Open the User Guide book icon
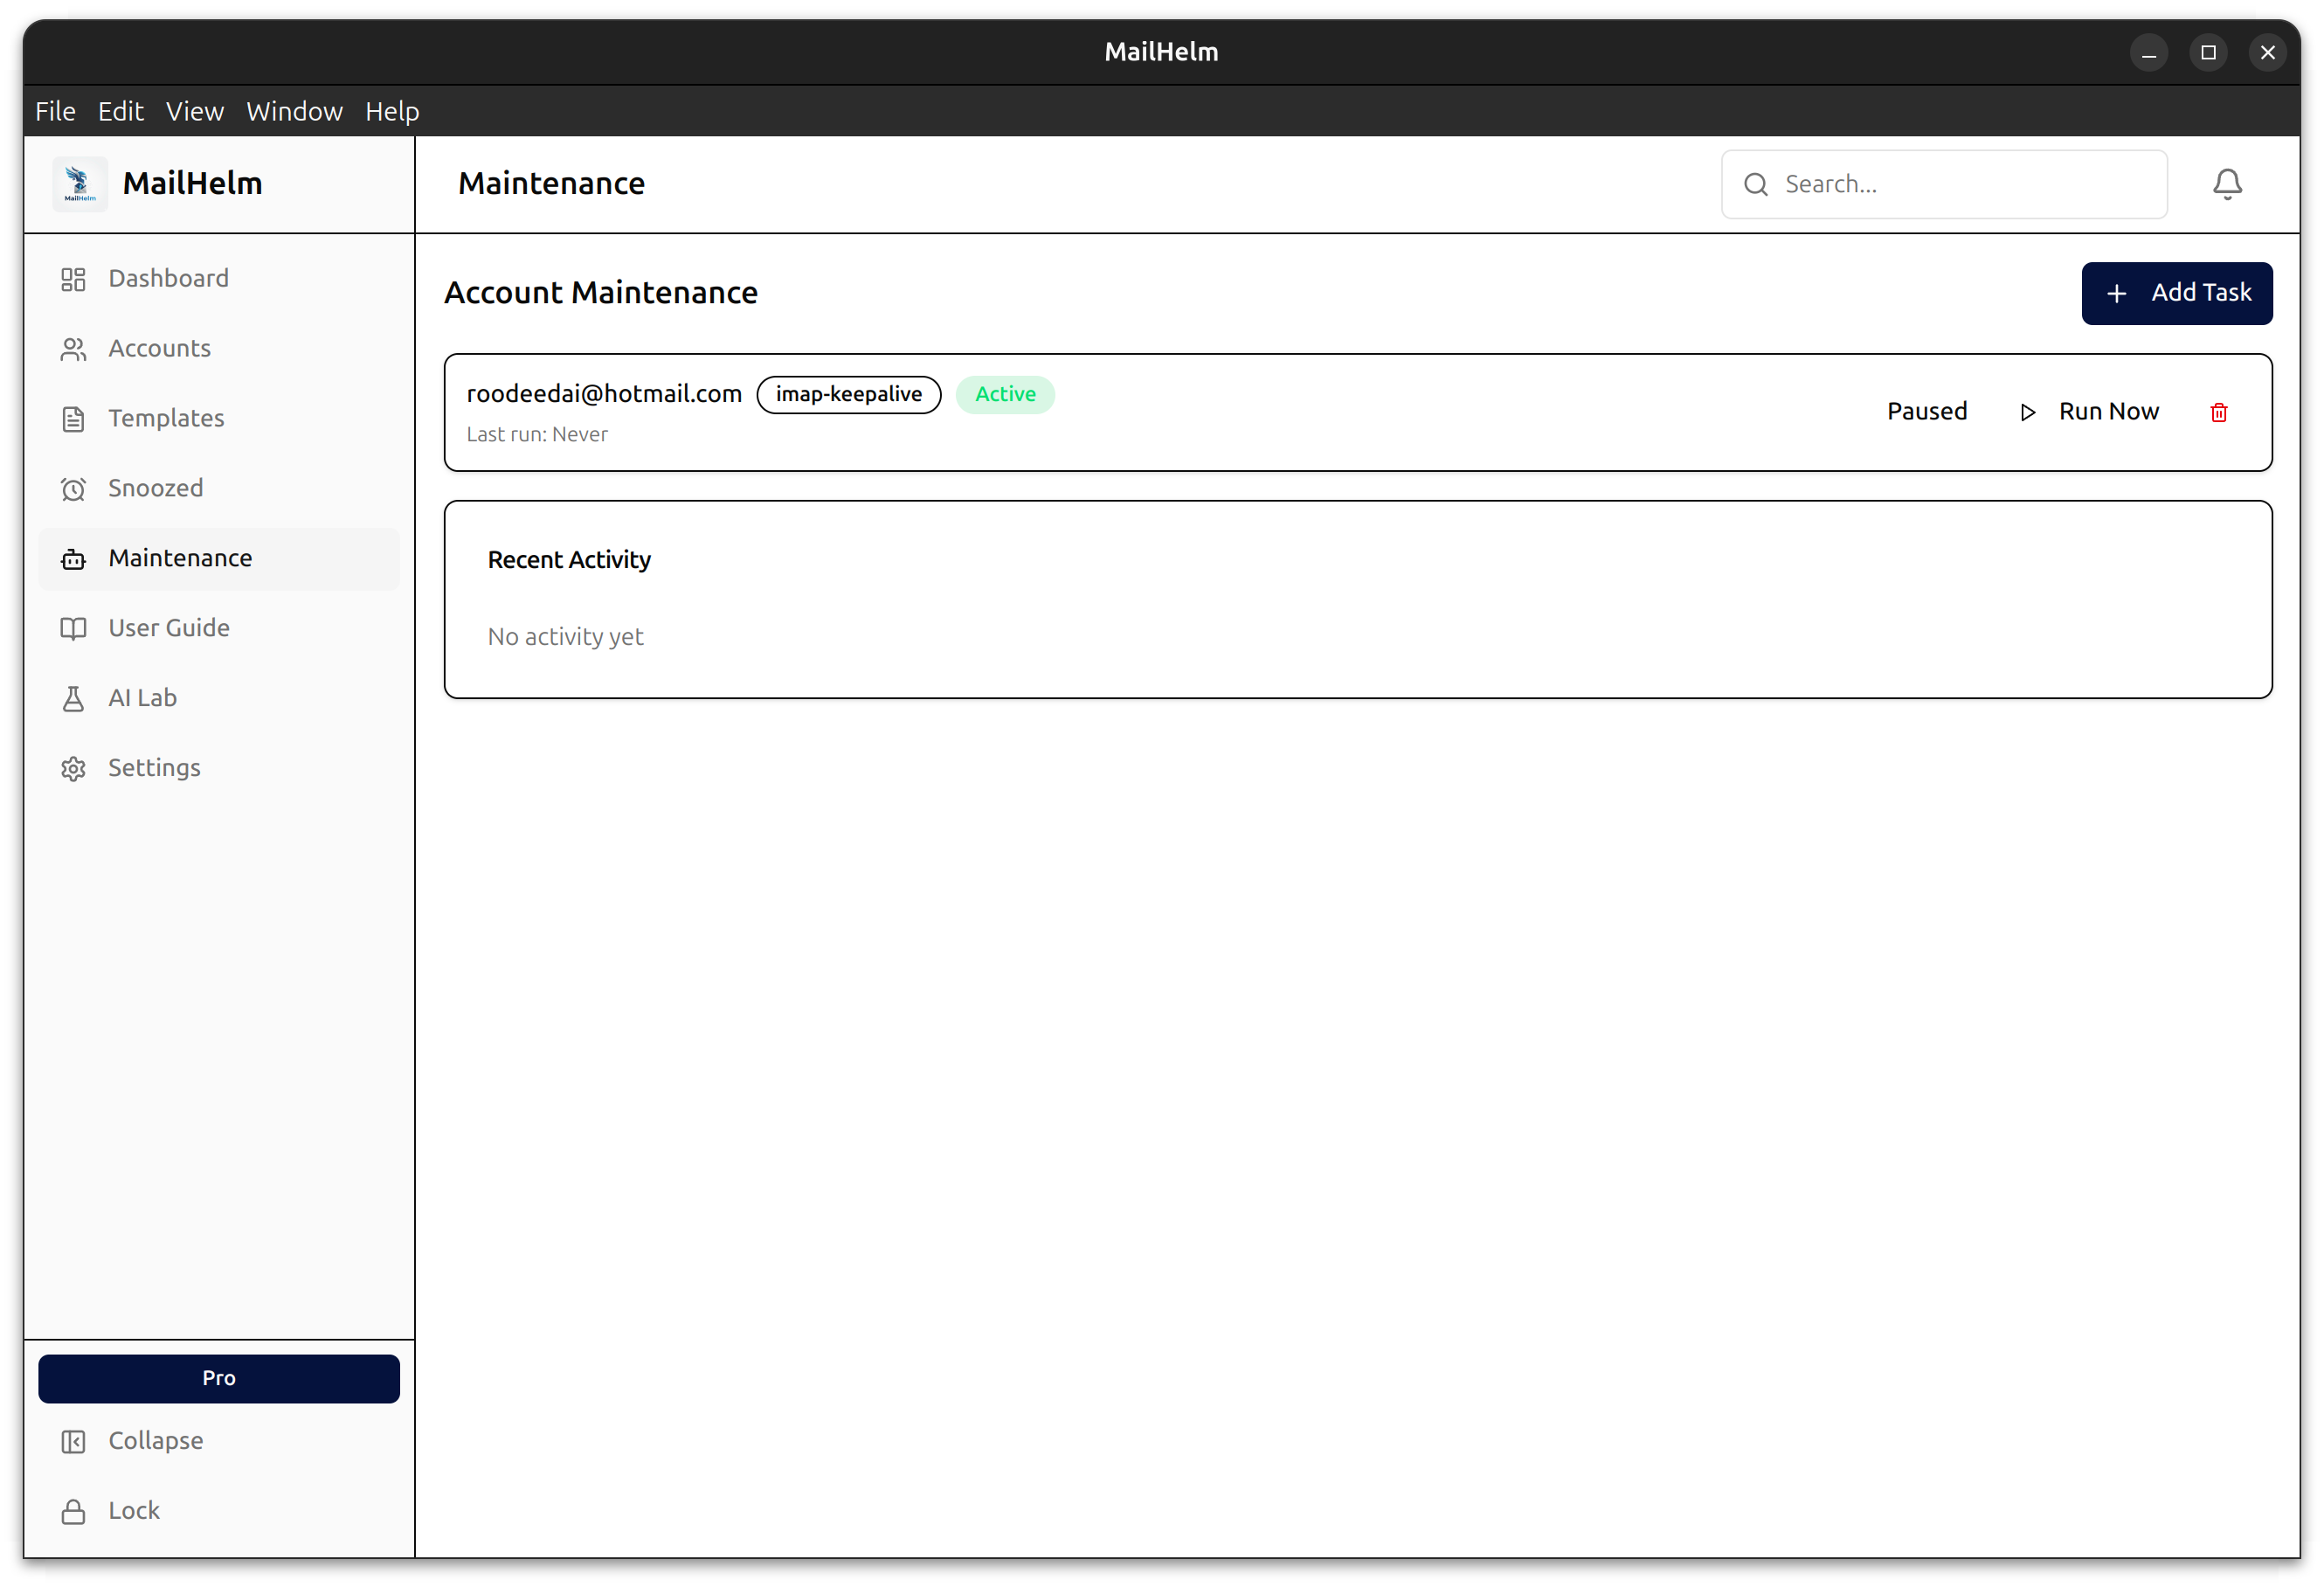 tap(73, 628)
